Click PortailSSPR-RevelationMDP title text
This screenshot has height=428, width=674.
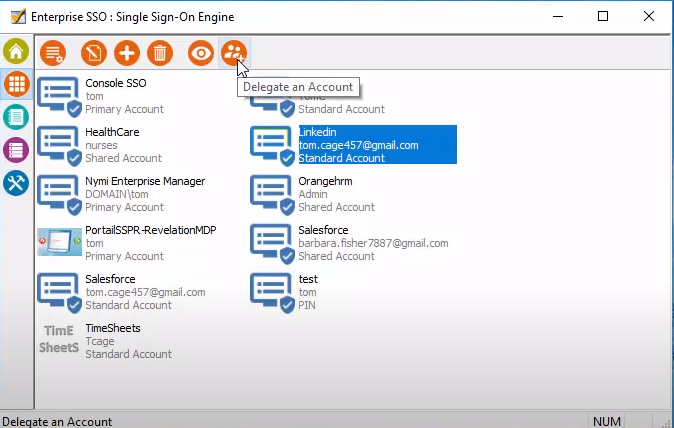pos(151,230)
